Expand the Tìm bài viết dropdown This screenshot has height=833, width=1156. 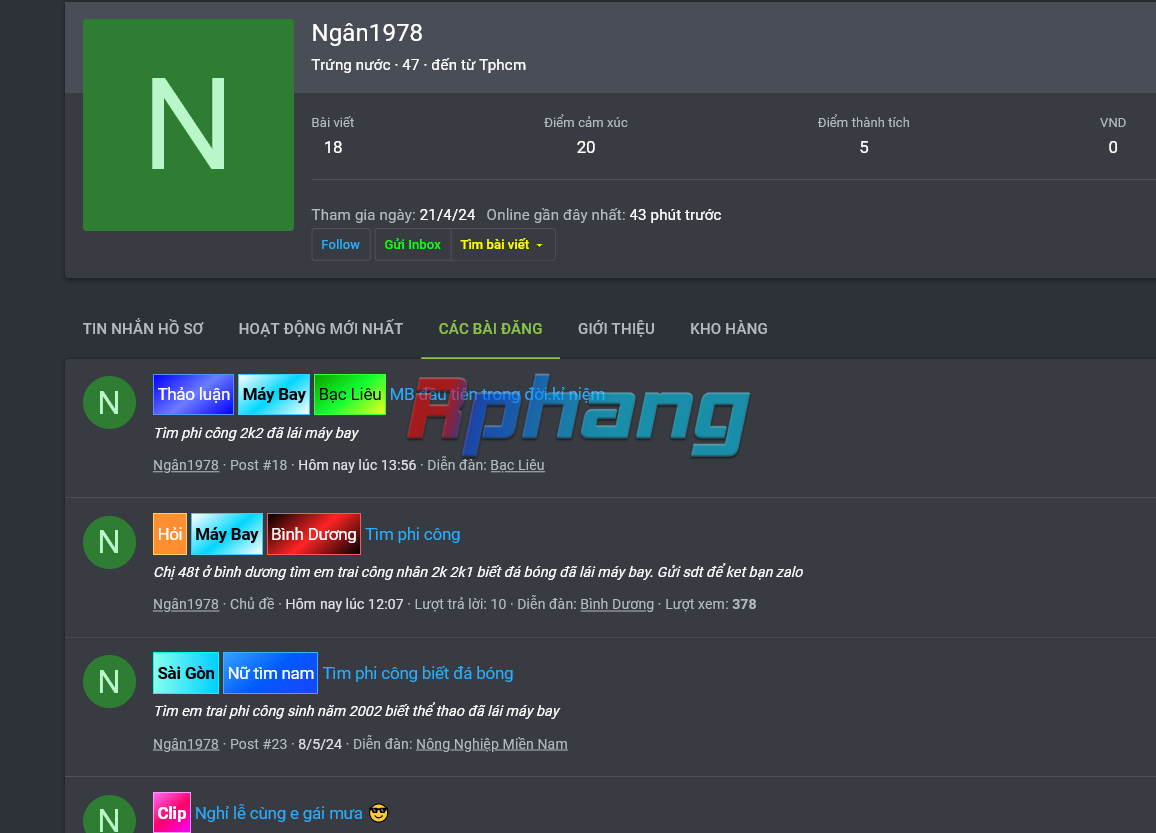(x=503, y=245)
